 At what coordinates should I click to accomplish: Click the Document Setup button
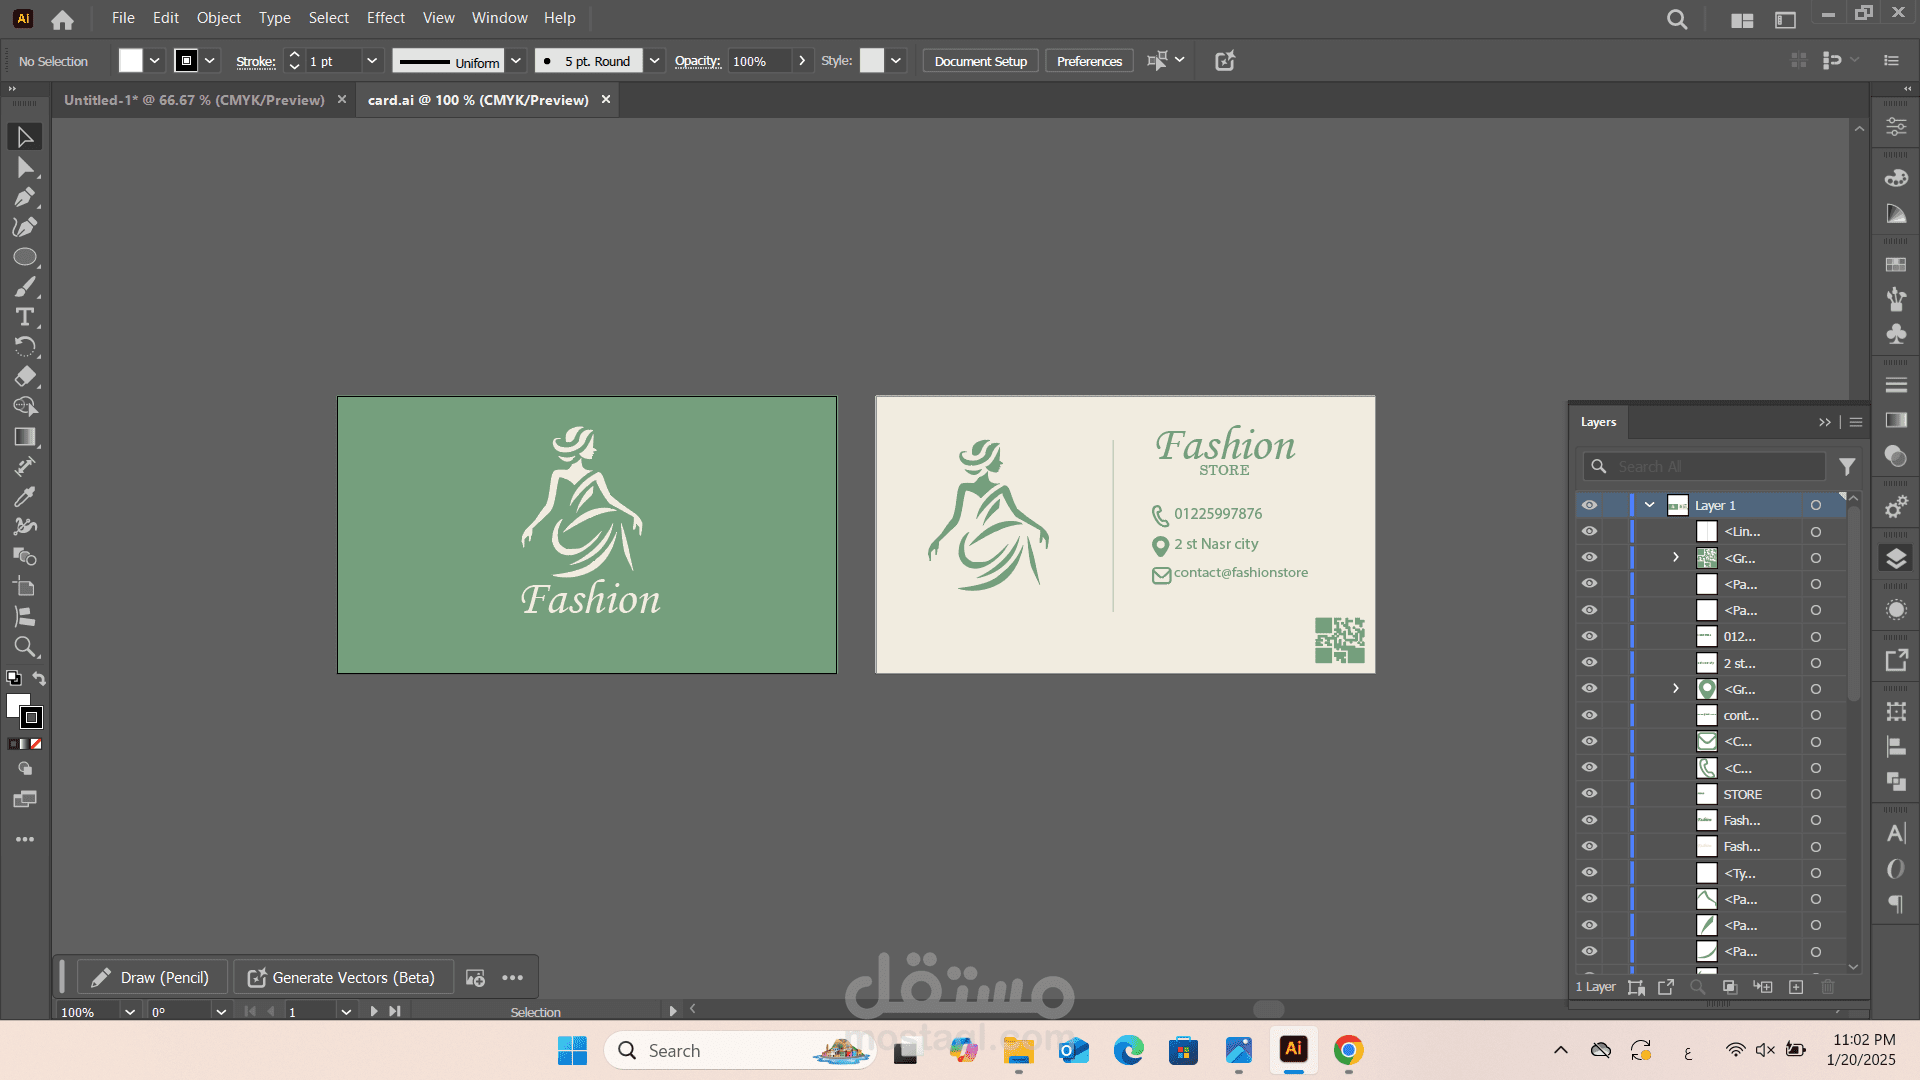click(981, 61)
